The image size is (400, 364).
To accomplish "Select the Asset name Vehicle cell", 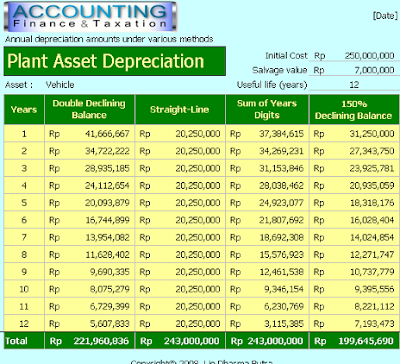I will click(60, 85).
